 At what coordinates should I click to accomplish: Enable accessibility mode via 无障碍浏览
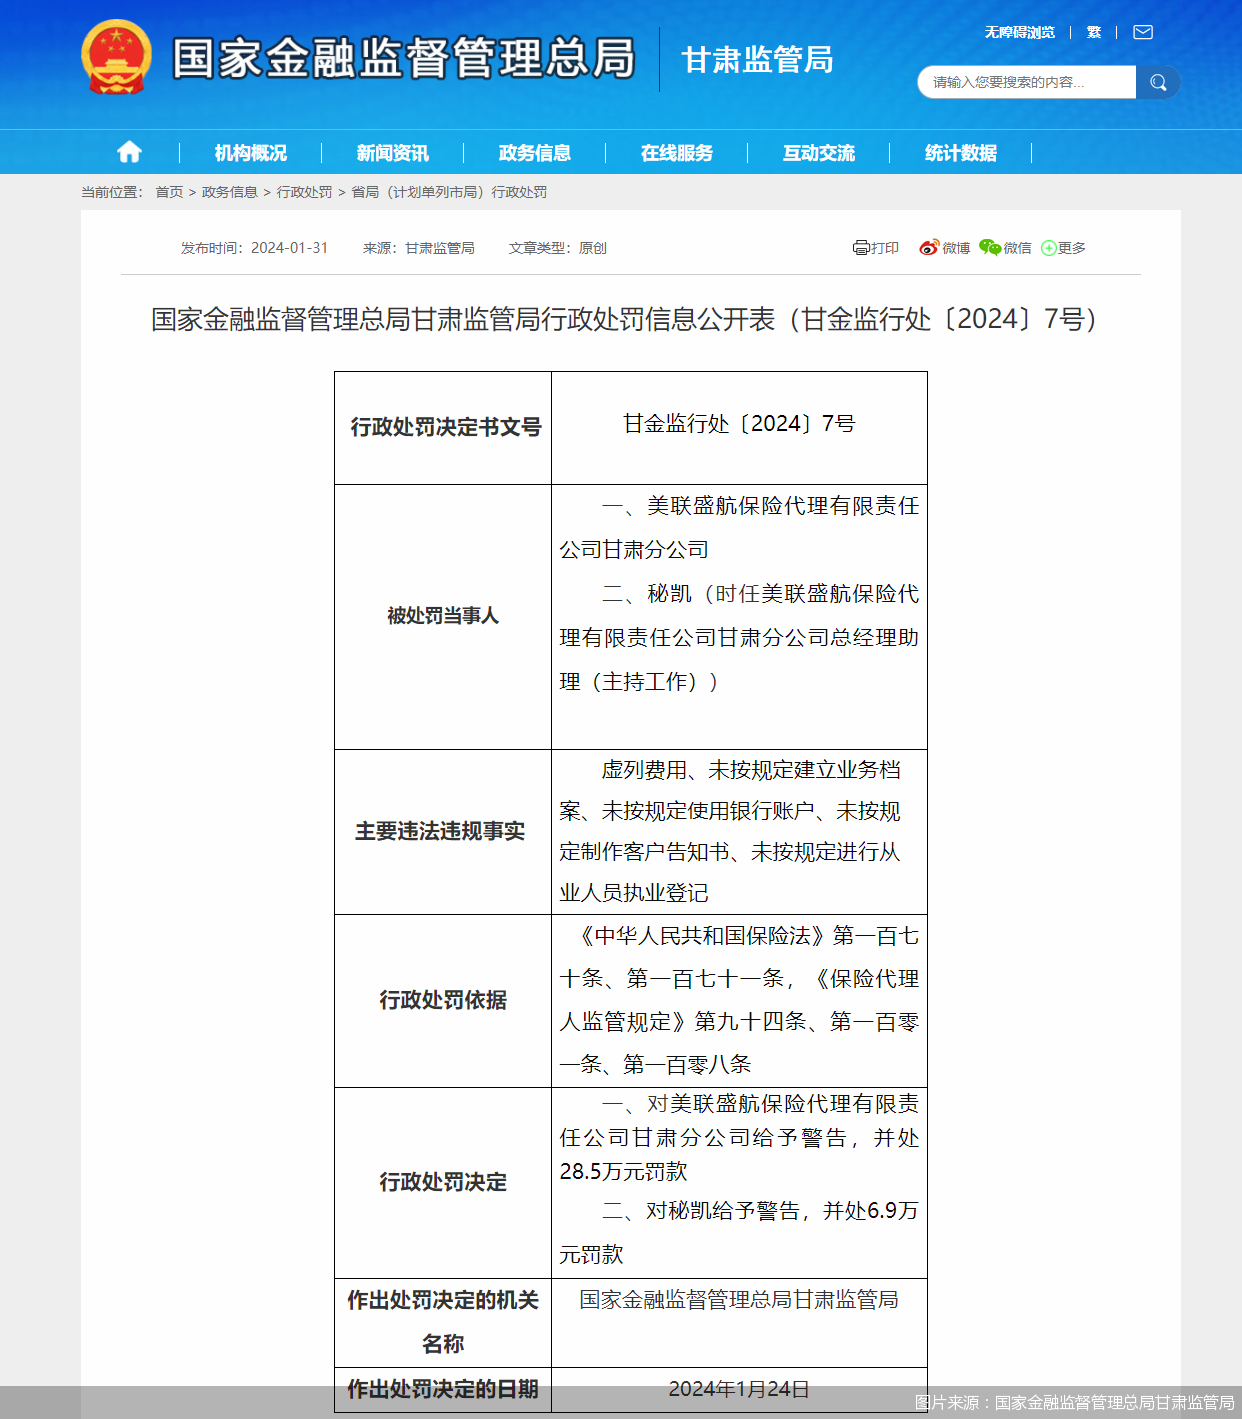point(1019,31)
